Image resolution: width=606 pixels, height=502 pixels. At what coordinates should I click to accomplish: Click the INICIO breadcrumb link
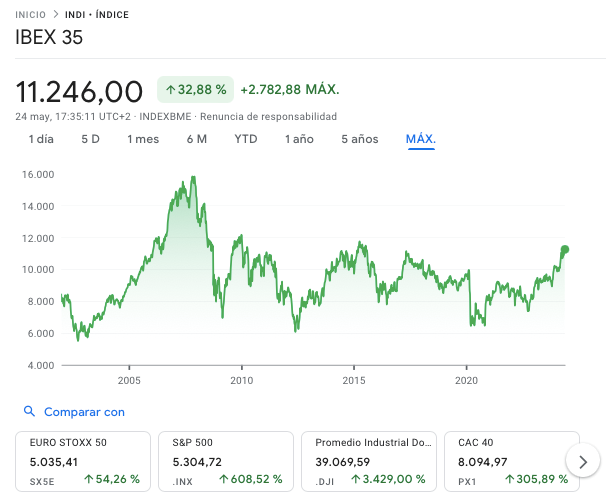click(31, 15)
